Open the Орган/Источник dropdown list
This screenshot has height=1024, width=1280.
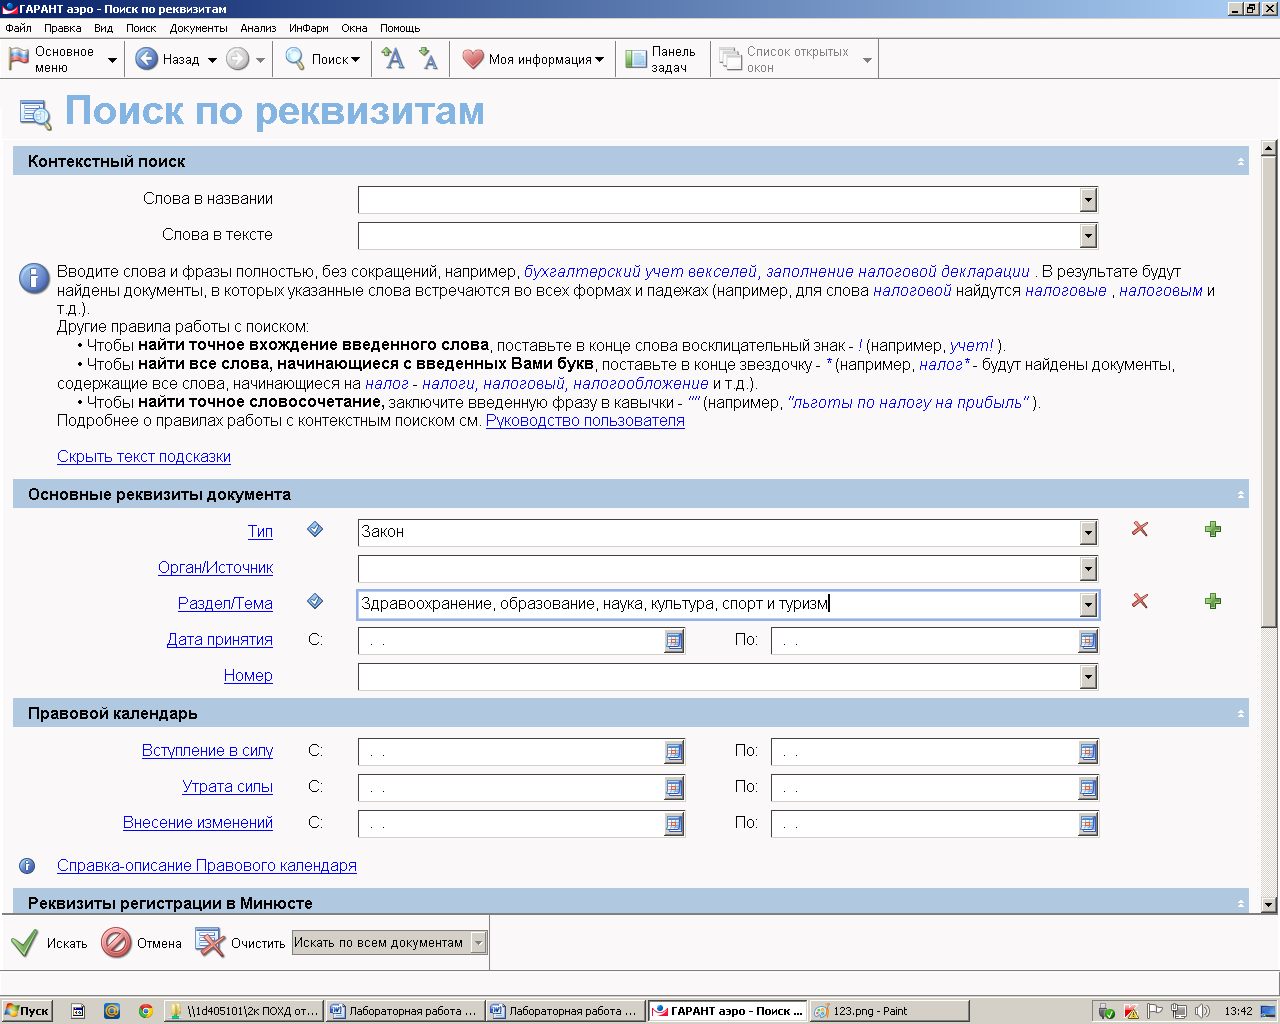[1088, 569]
